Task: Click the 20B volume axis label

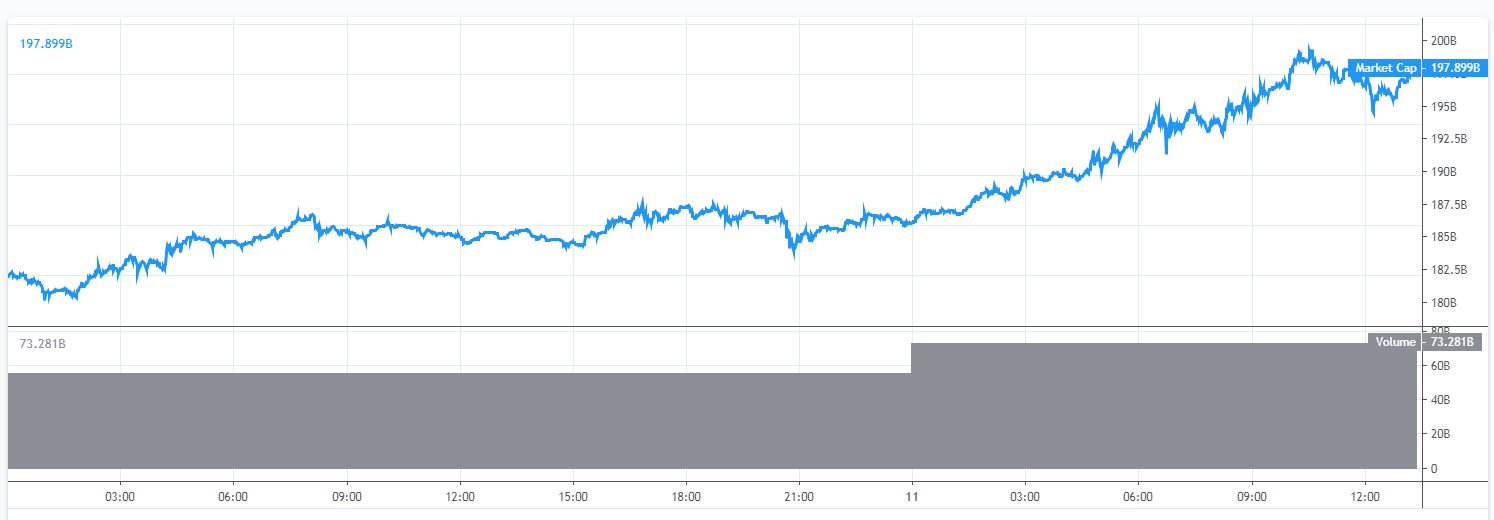Action: (1440, 434)
